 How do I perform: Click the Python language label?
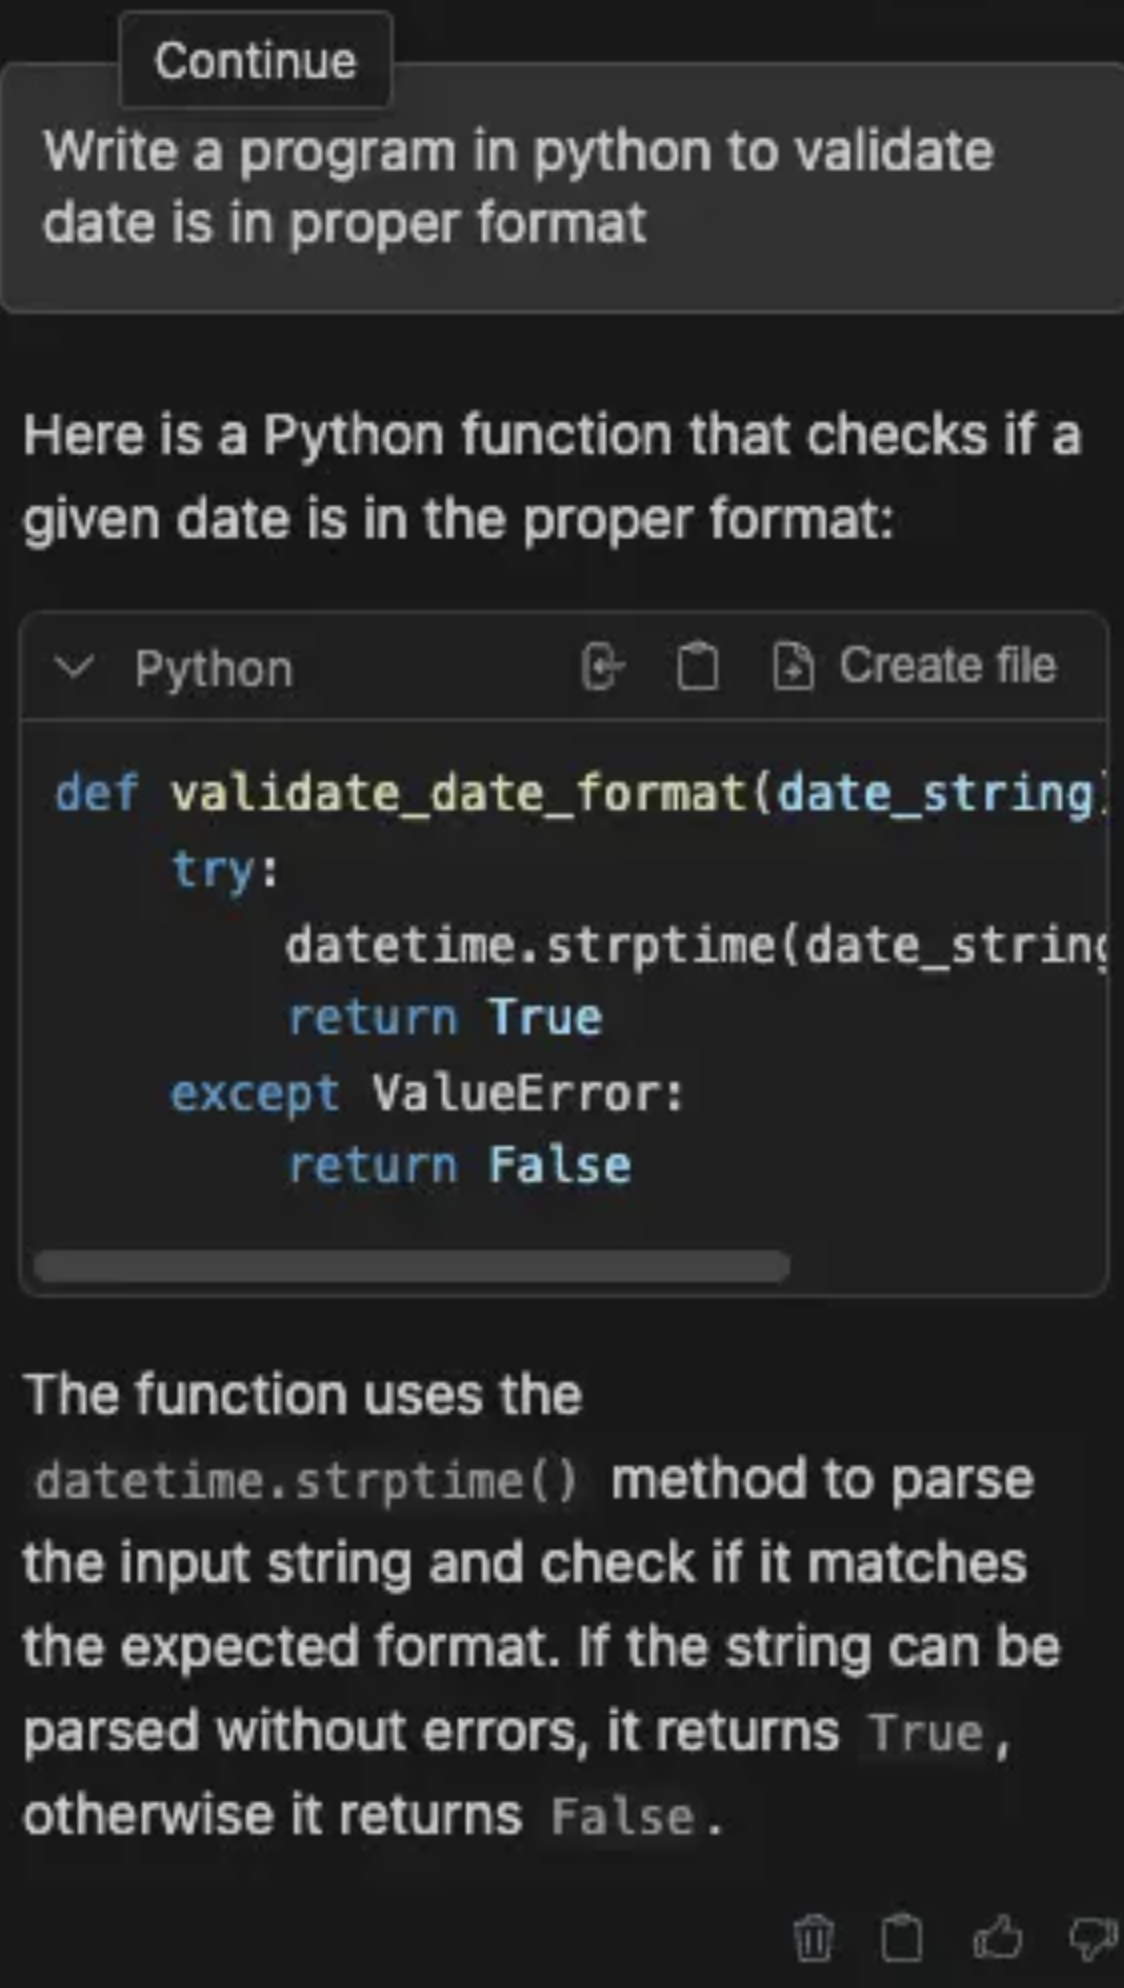pos(214,668)
